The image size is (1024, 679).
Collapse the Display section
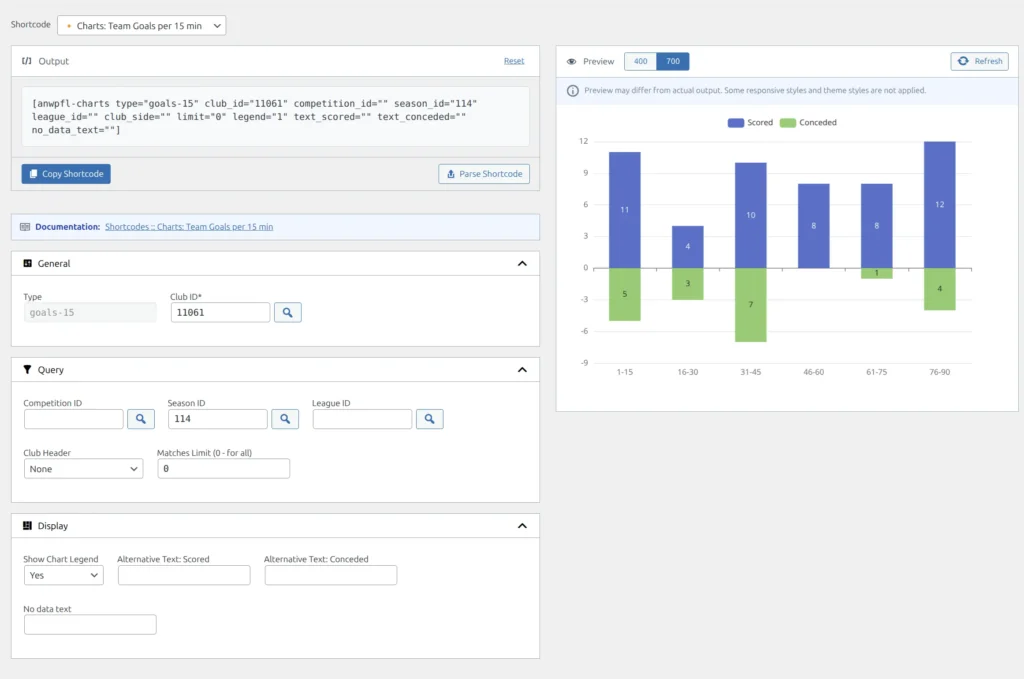click(x=522, y=526)
